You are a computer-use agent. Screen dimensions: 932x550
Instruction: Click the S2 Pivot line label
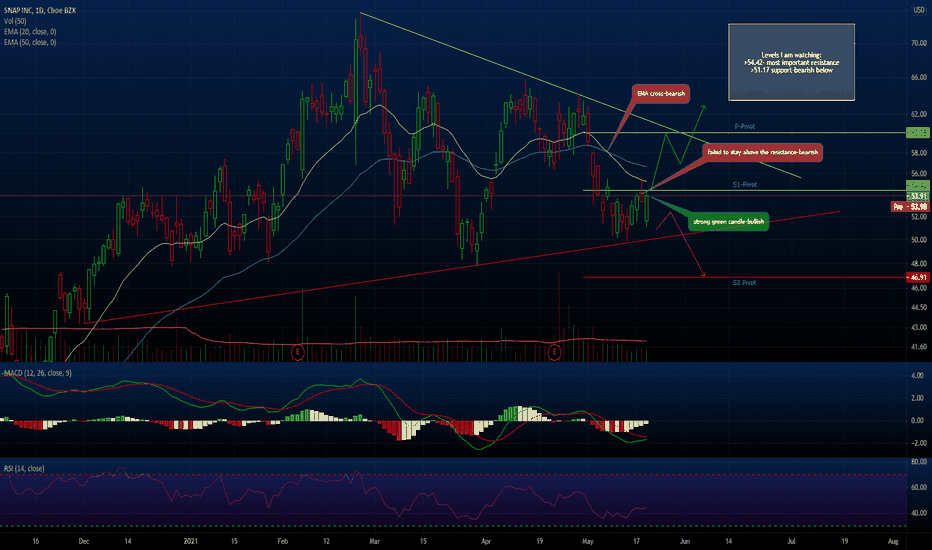(x=744, y=283)
